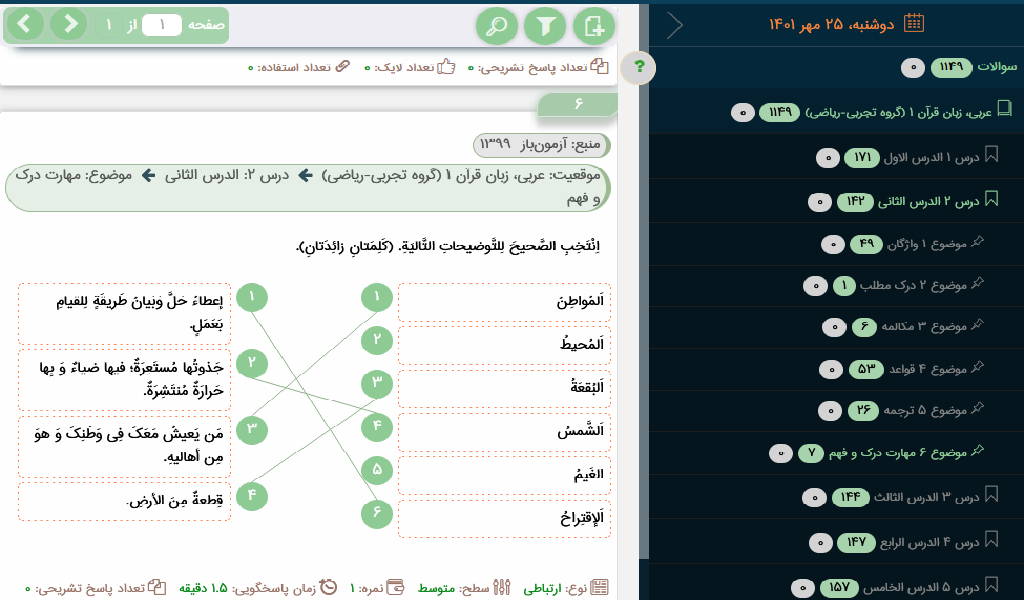Click the list icon beside نوع: ارتباطی
Image resolution: width=1024 pixels, height=600 pixels.
point(599,587)
